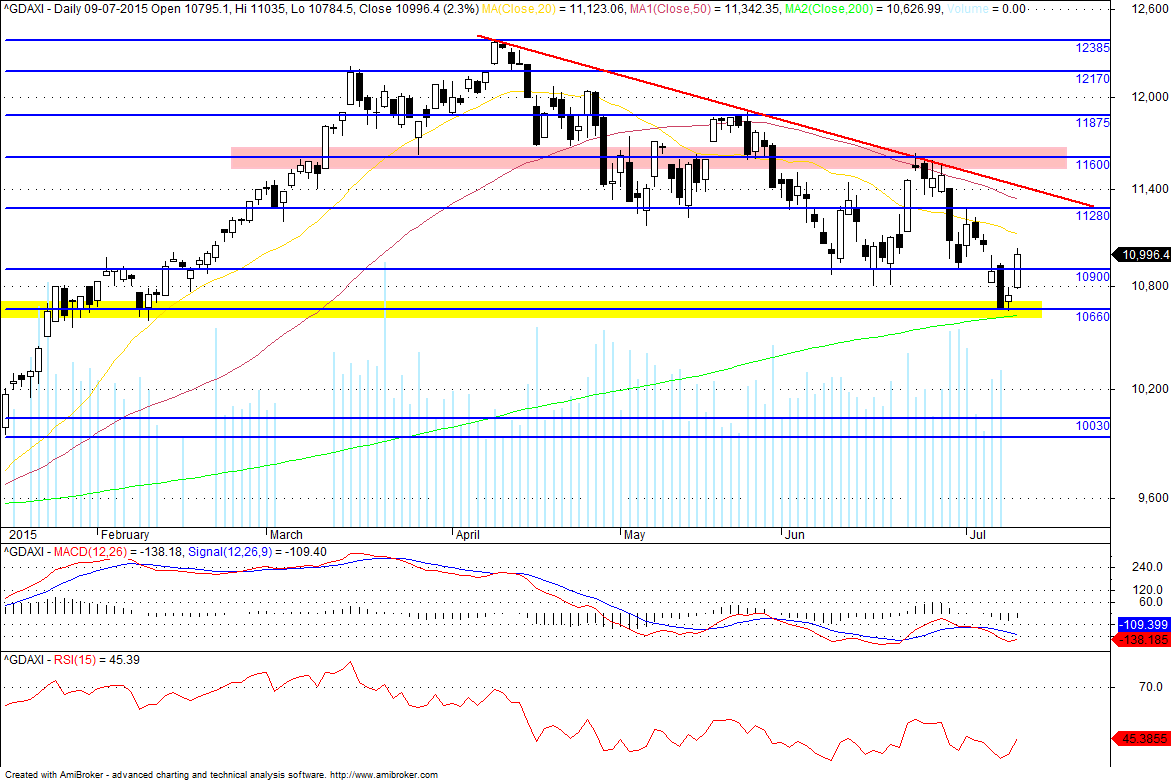1171x781 pixels.
Task: Open the amibroker.com link in footer
Action: pyautogui.click(x=384, y=775)
